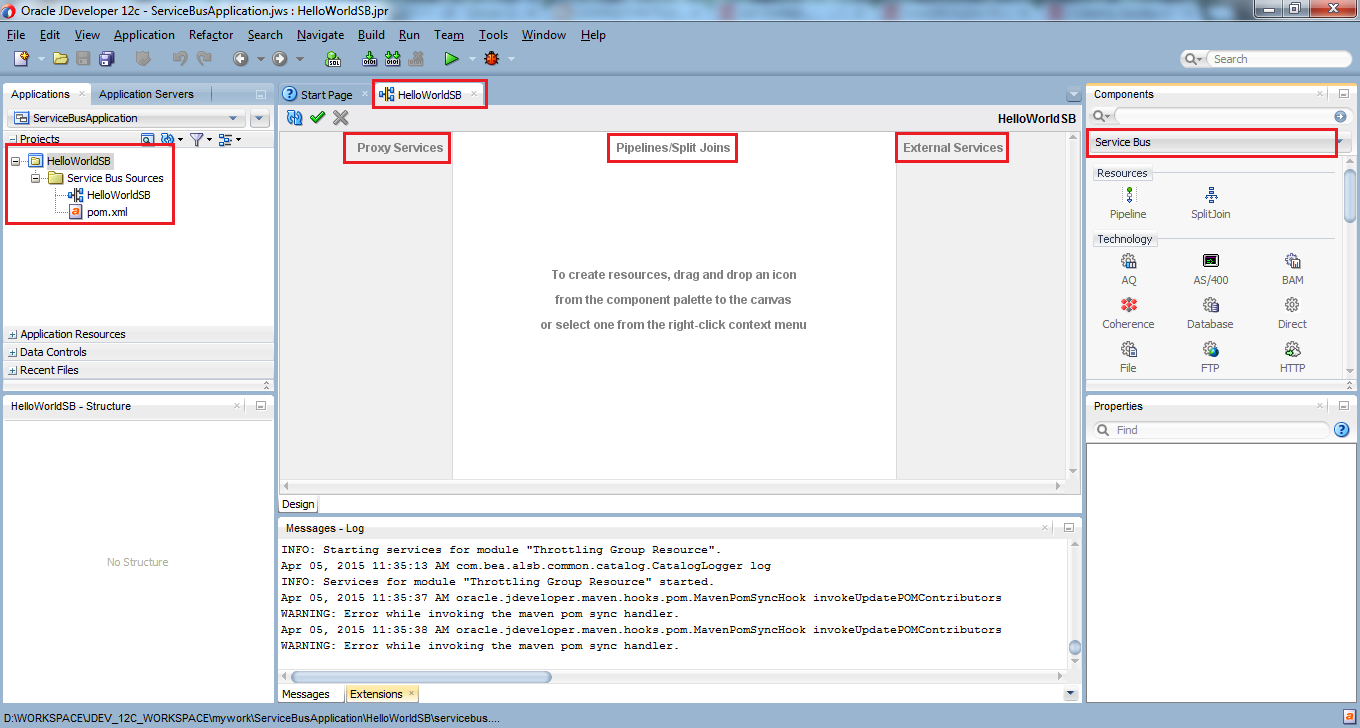Expand the Data Controls section
The width and height of the screenshot is (1360, 728).
coord(12,353)
